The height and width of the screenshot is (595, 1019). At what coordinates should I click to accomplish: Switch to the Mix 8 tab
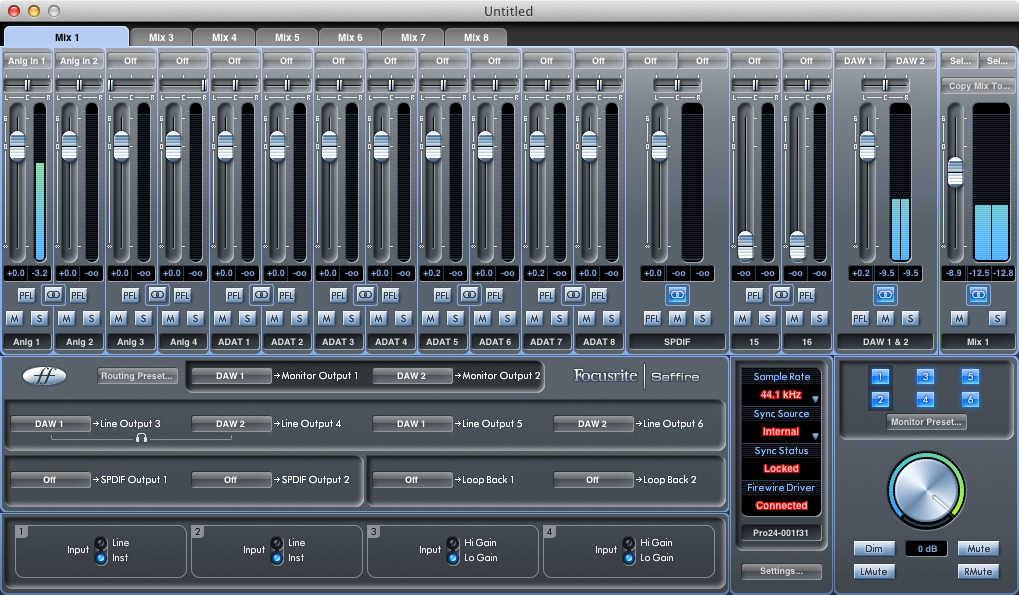click(476, 38)
